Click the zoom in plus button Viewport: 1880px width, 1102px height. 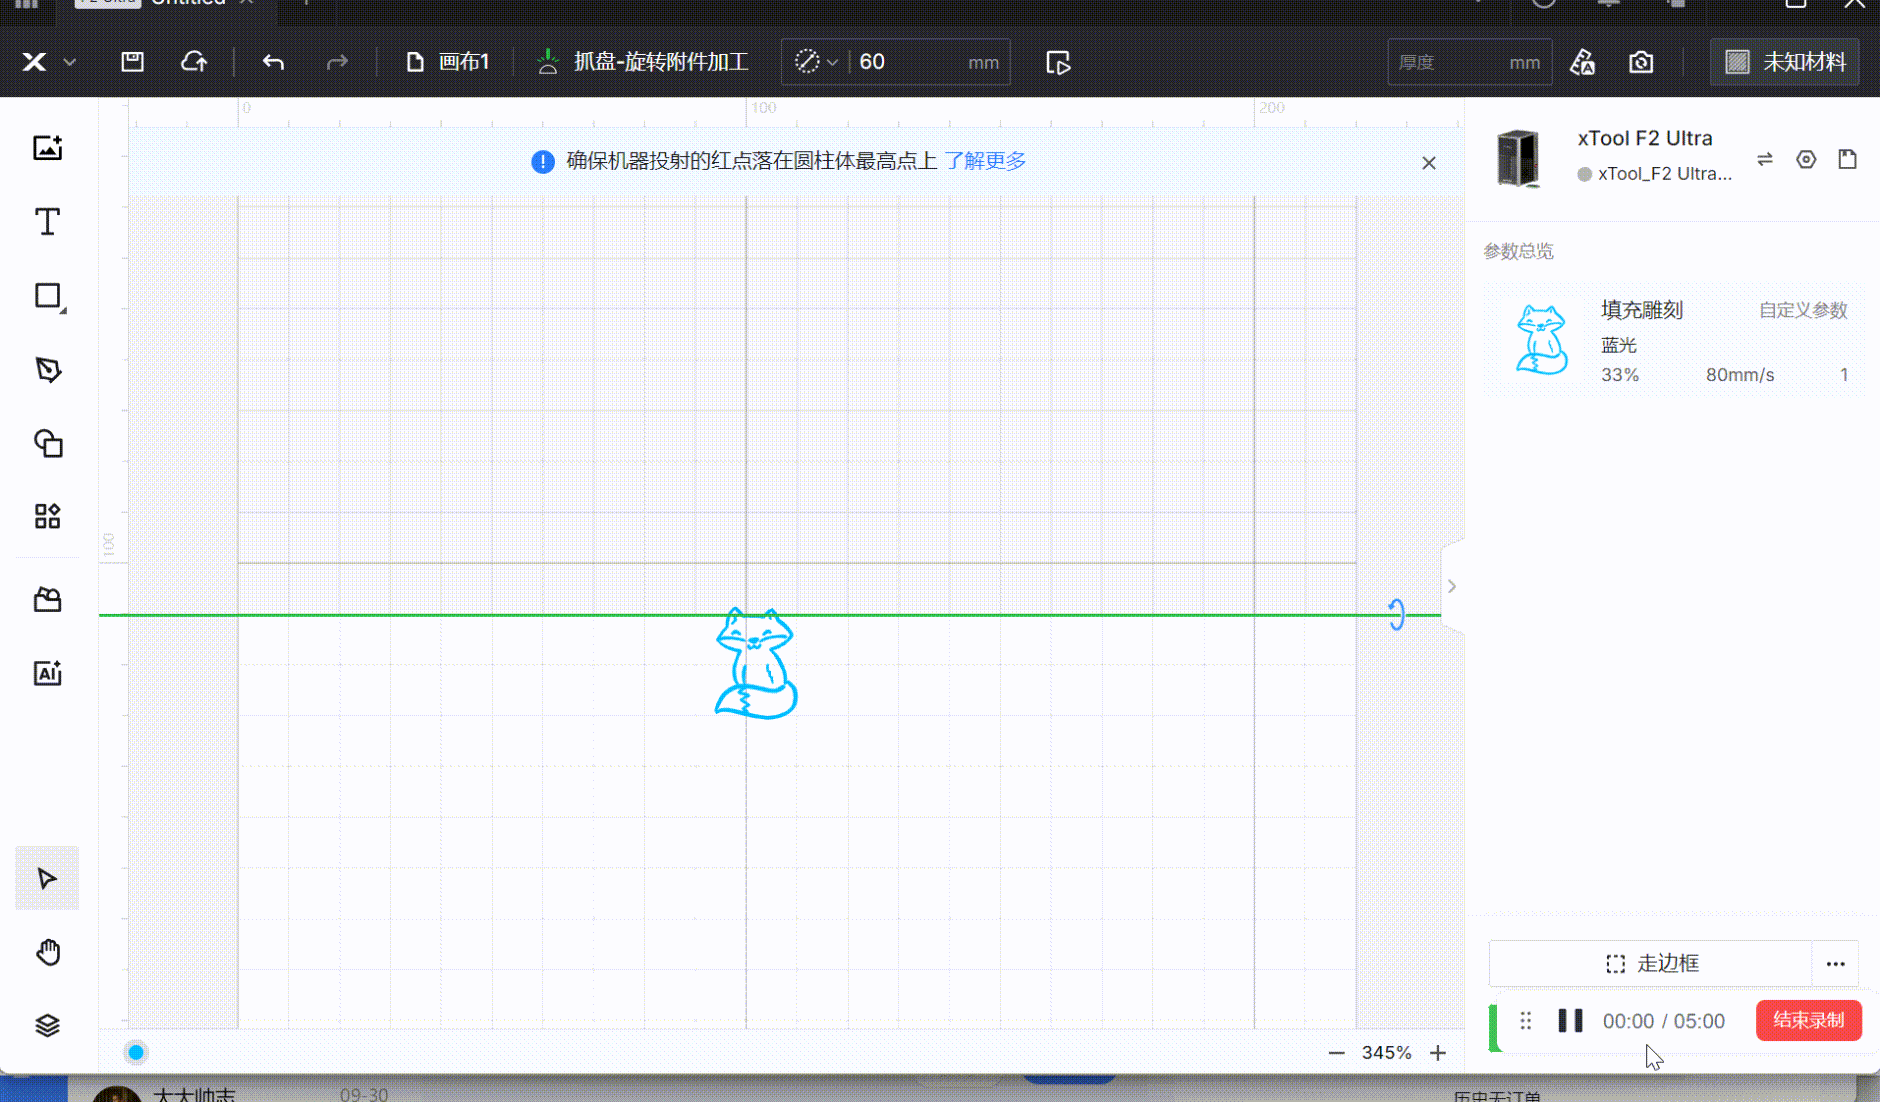[1437, 1052]
